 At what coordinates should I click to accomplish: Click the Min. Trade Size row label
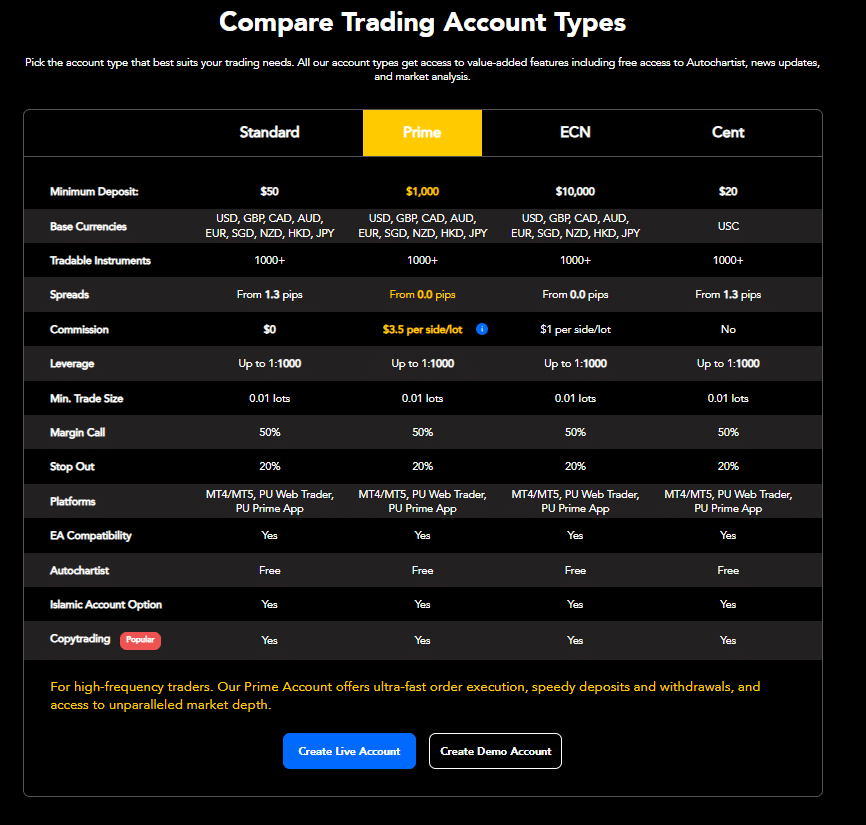pyautogui.click(x=86, y=399)
